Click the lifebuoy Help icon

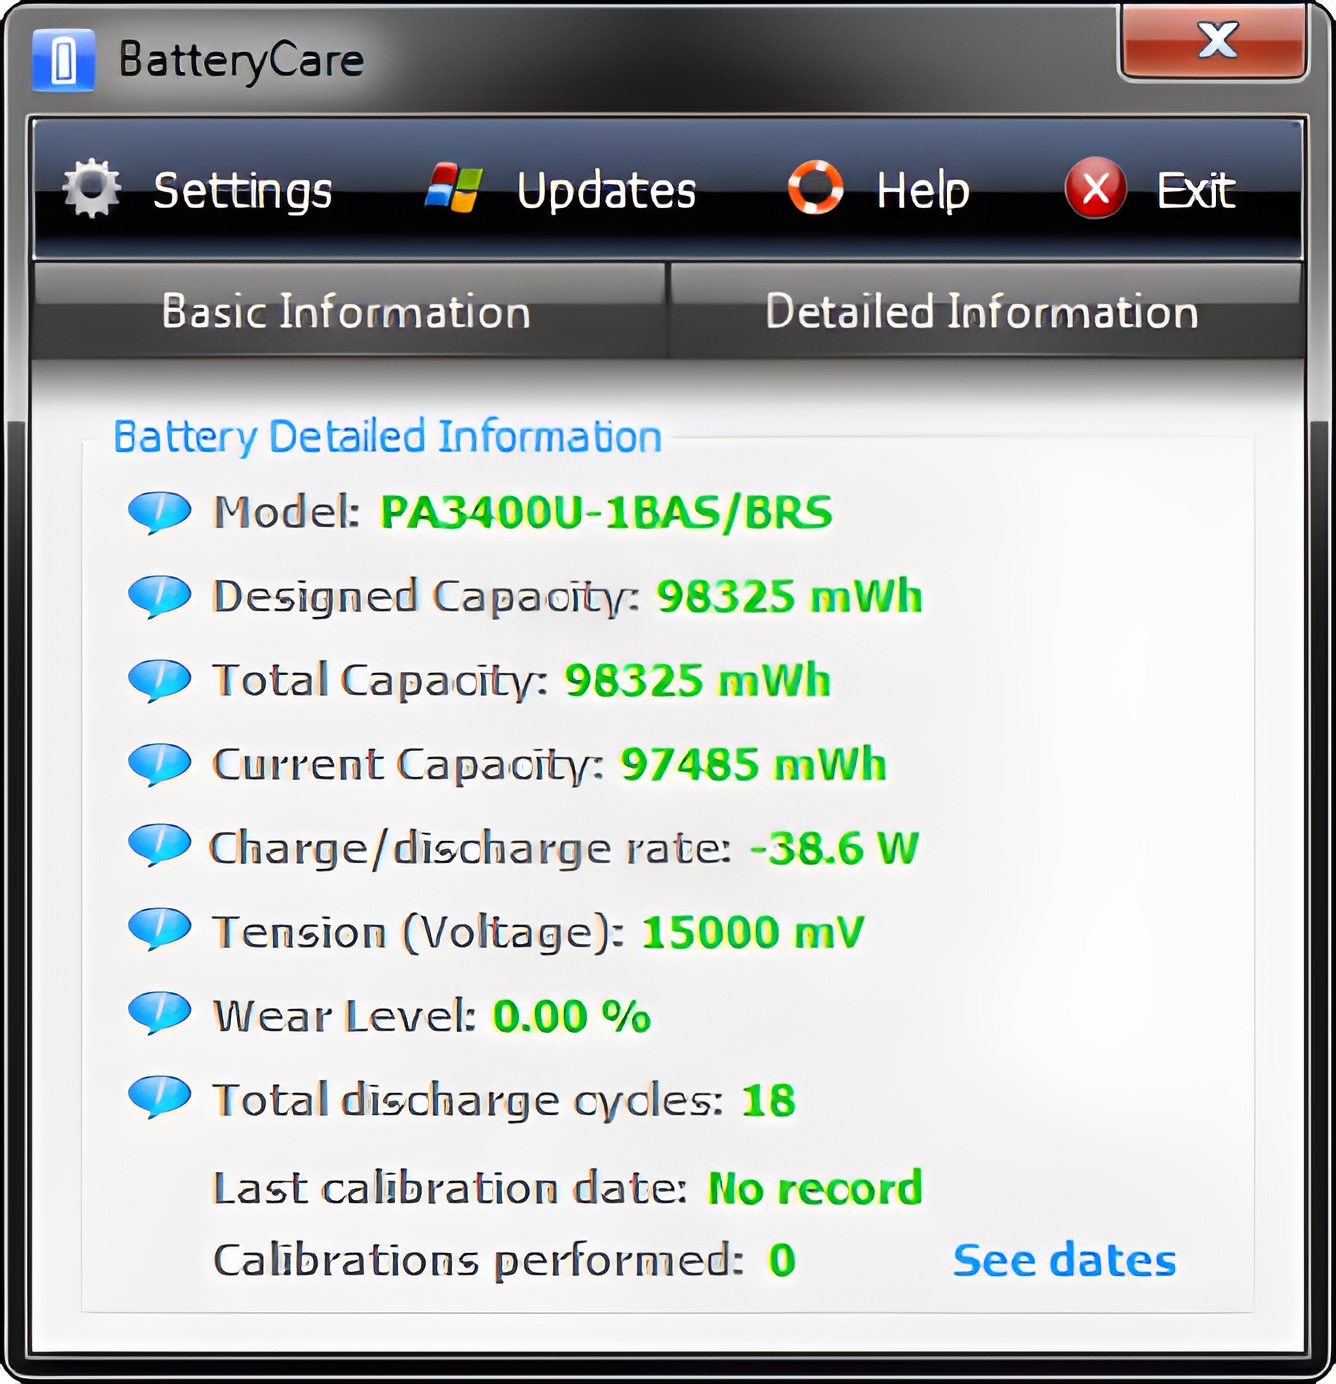[816, 188]
